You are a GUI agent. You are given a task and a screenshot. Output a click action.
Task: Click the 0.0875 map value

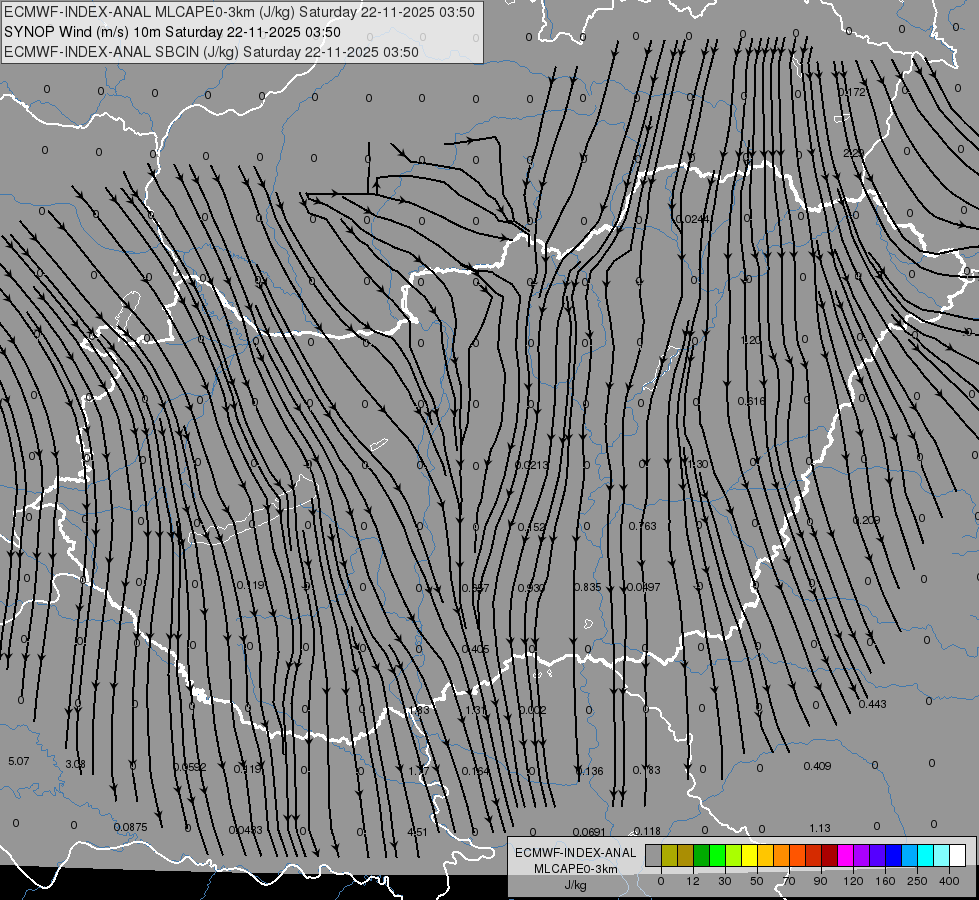130,828
